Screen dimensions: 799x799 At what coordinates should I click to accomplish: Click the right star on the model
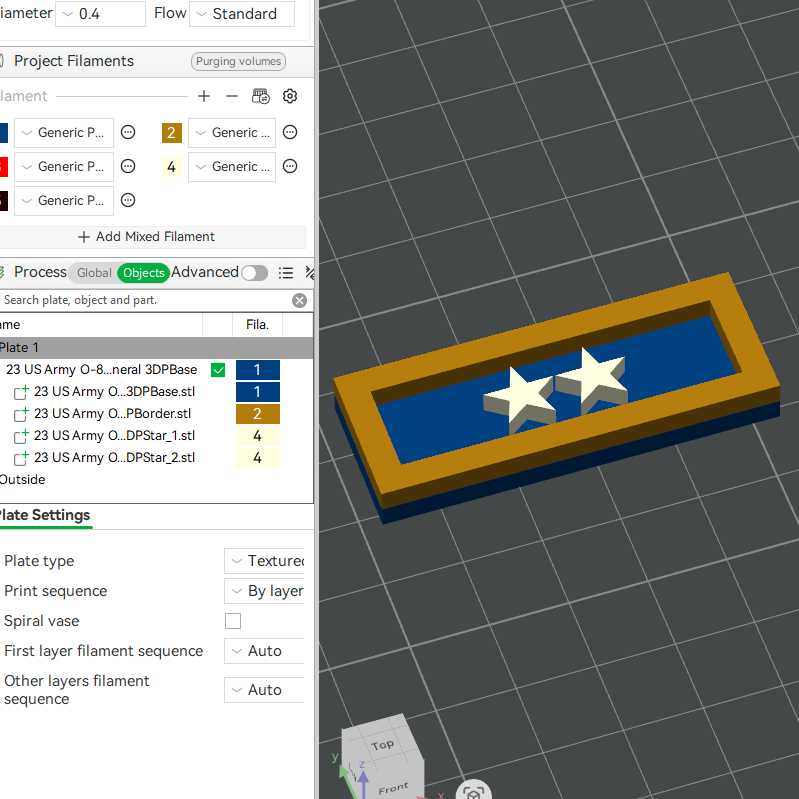coord(594,378)
